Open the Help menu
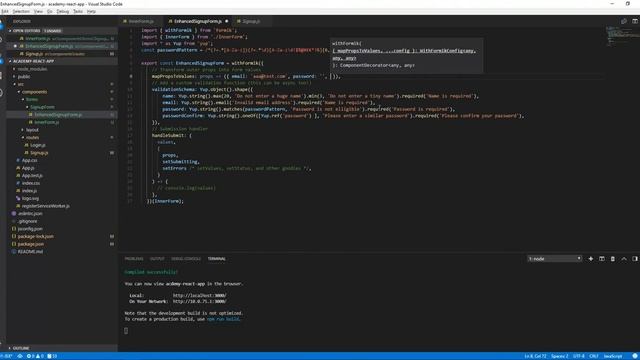The image size is (640, 360). tap(91, 11)
